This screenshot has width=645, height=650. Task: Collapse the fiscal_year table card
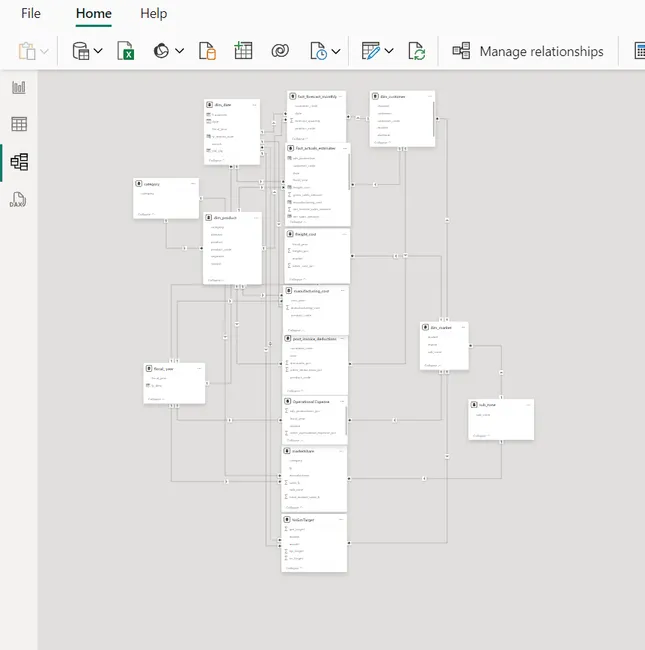[x=156, y=399]
